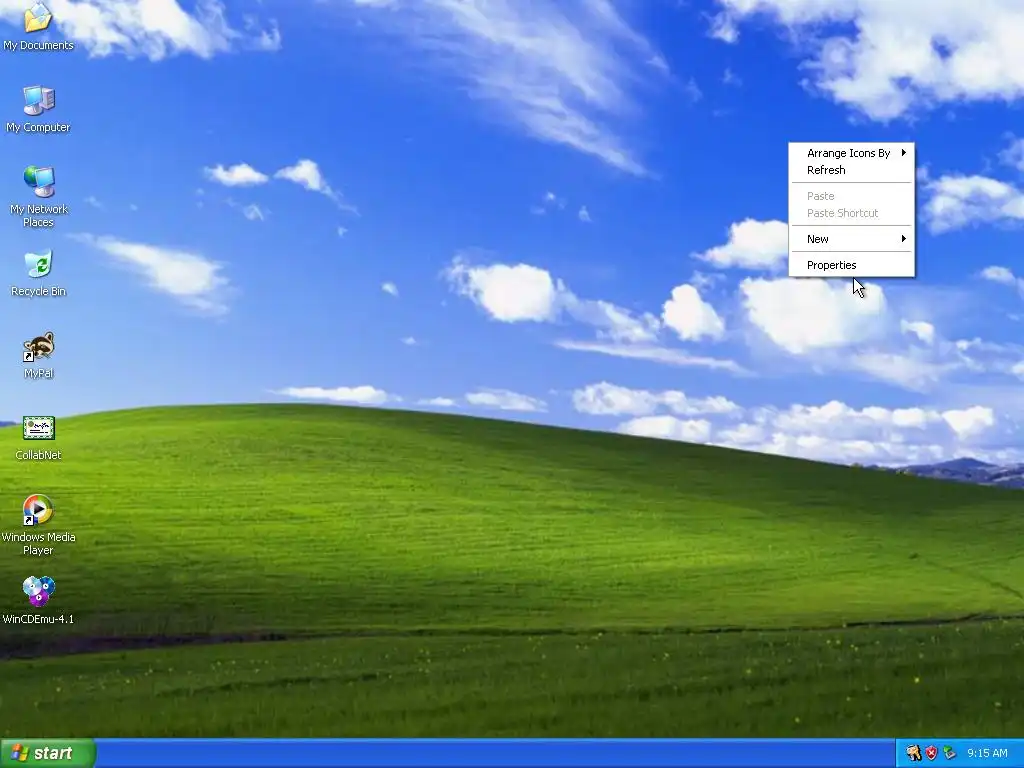Image resolution: width=1024 pixels, height=768 pixels.
Task: Open the Arrange Icons By submenu
Action: coord(852,153)
